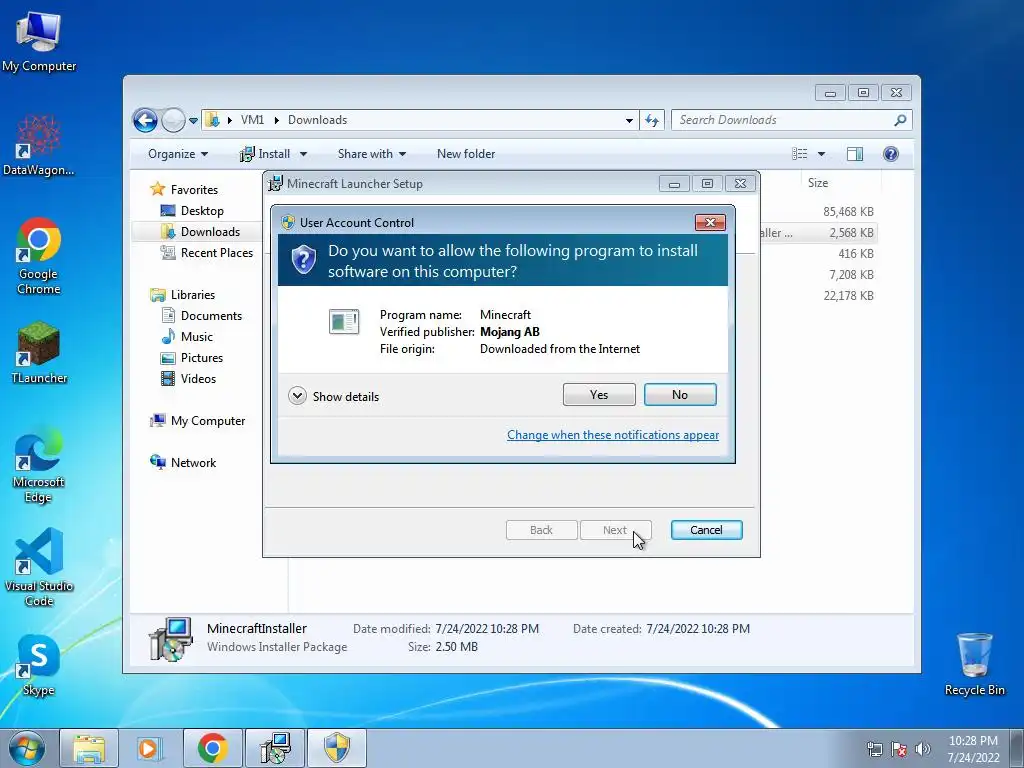Image resolution: width=1024 pixels, height=768 pixels.
Task: Select Network in navigation pane
Action: (x=183, y=462)
